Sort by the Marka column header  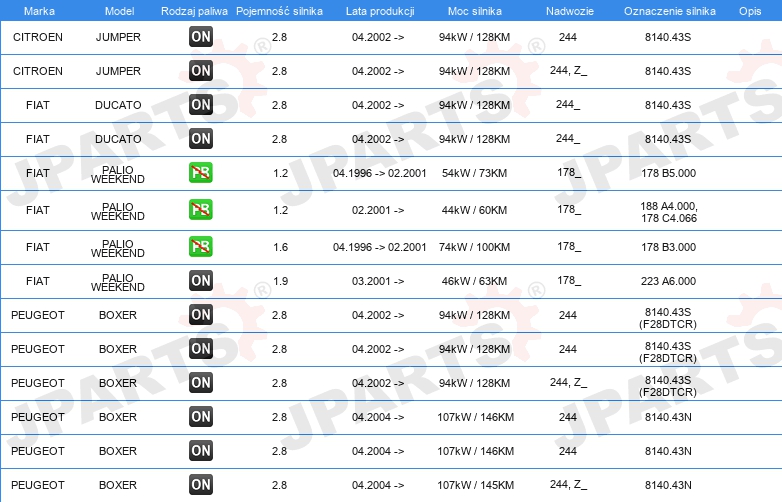39,11
